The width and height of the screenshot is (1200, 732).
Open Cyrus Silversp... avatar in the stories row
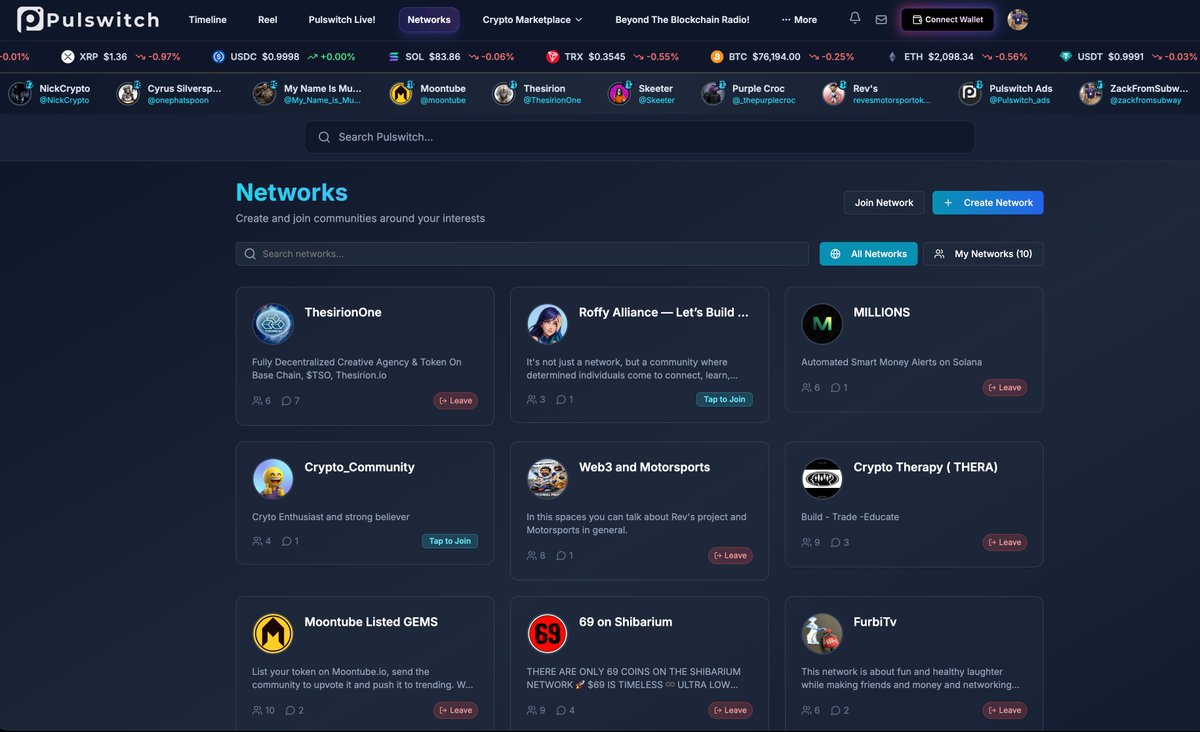pyautogui.click(x=128, y=94)
